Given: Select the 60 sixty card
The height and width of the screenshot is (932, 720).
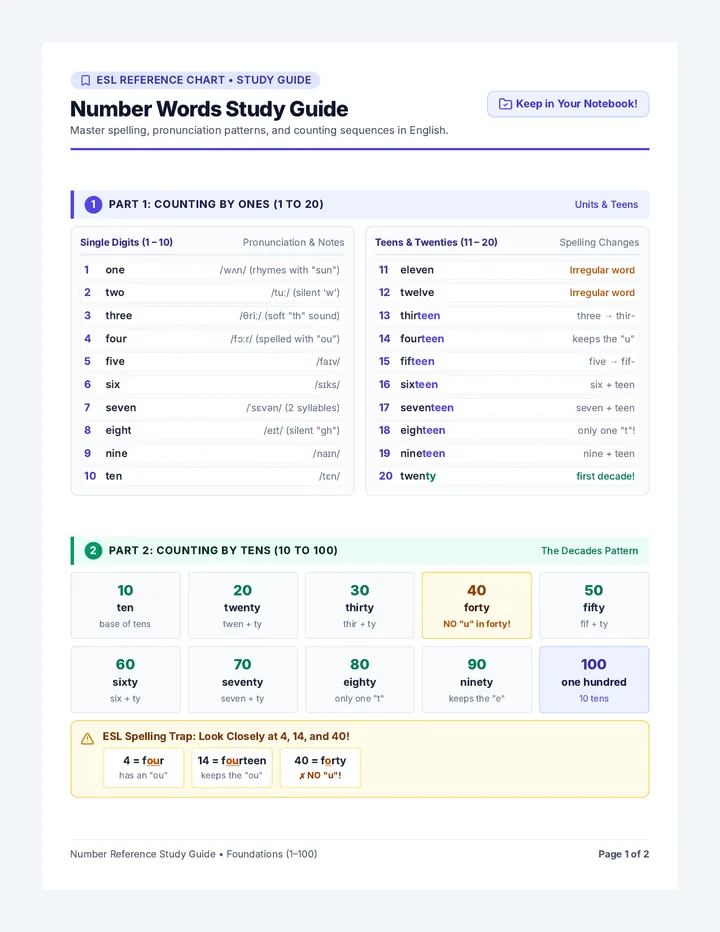Looking at the screenshot, I should [125, 679].
